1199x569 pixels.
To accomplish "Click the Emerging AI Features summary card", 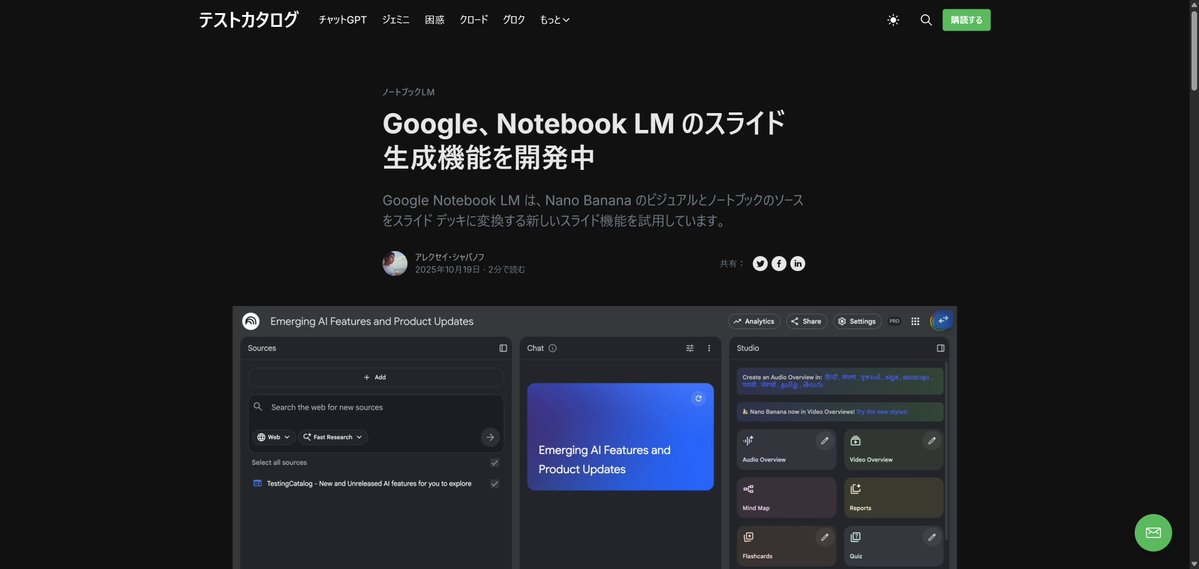I will [620, 437].
